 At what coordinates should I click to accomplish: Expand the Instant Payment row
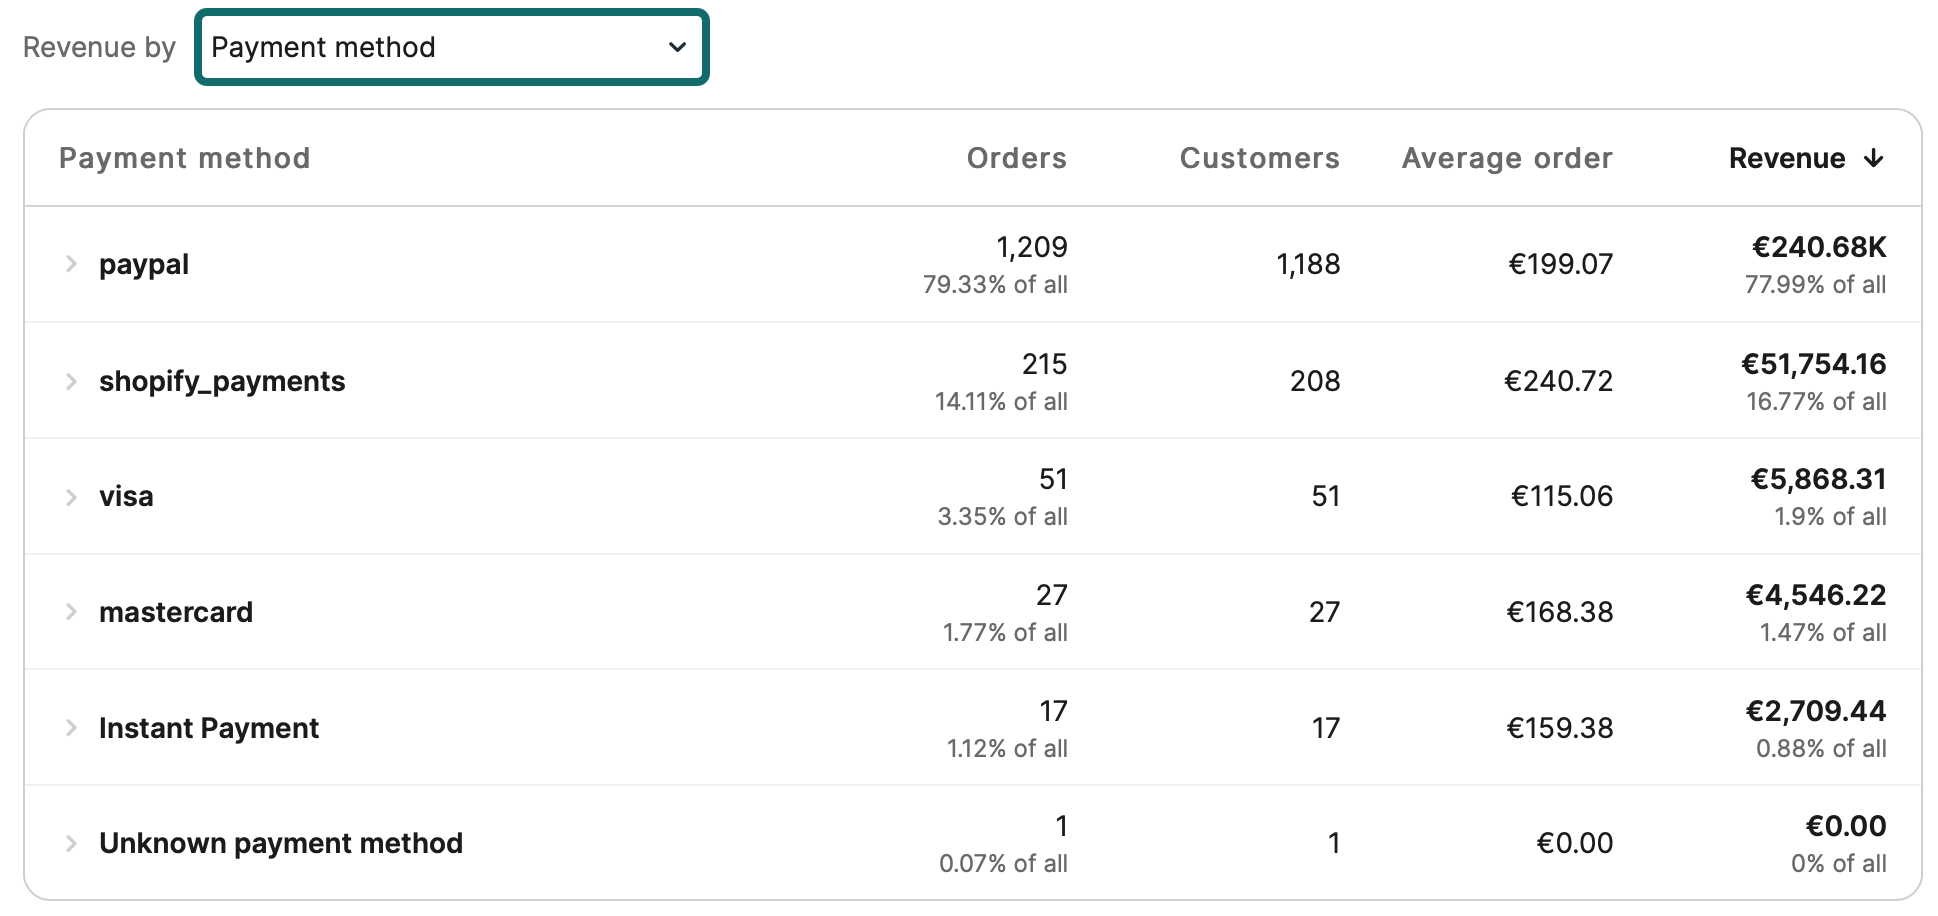tap(70, 727)
